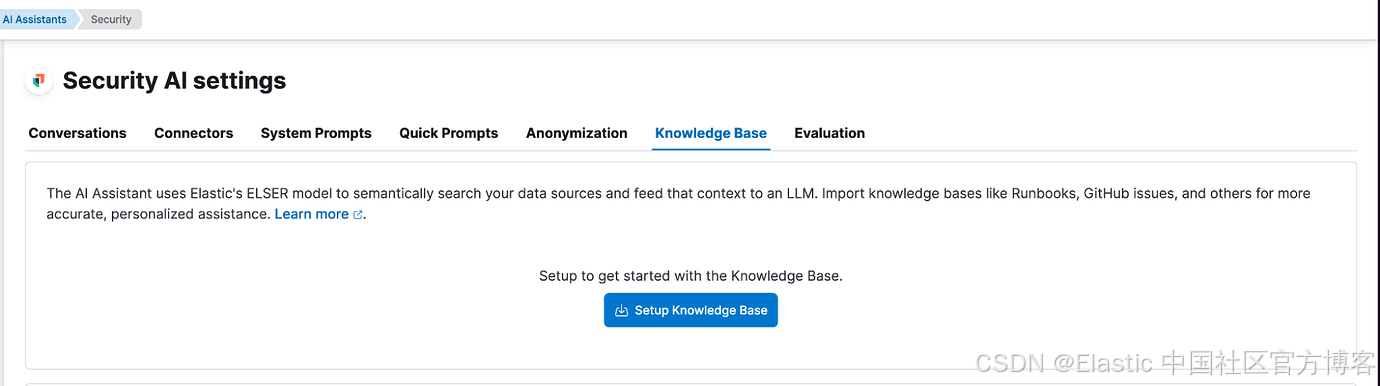Open the Conversations tab
This screenshot has height=386, width=1380.
tap(77, 133)
